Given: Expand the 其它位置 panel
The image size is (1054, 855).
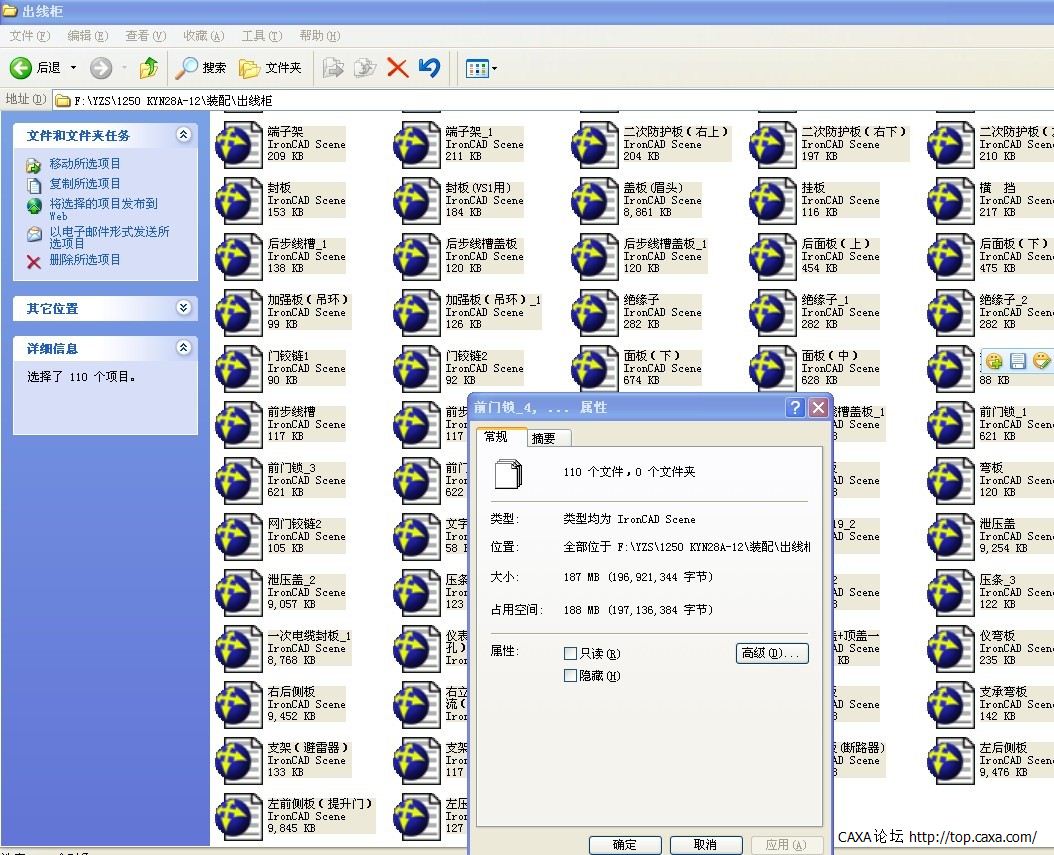Looking at the screenshot, I should pyautogui.click(x=183, y=308).
